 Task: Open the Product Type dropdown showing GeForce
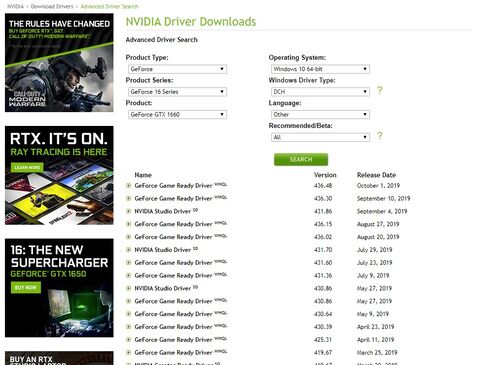coord(177,69)
